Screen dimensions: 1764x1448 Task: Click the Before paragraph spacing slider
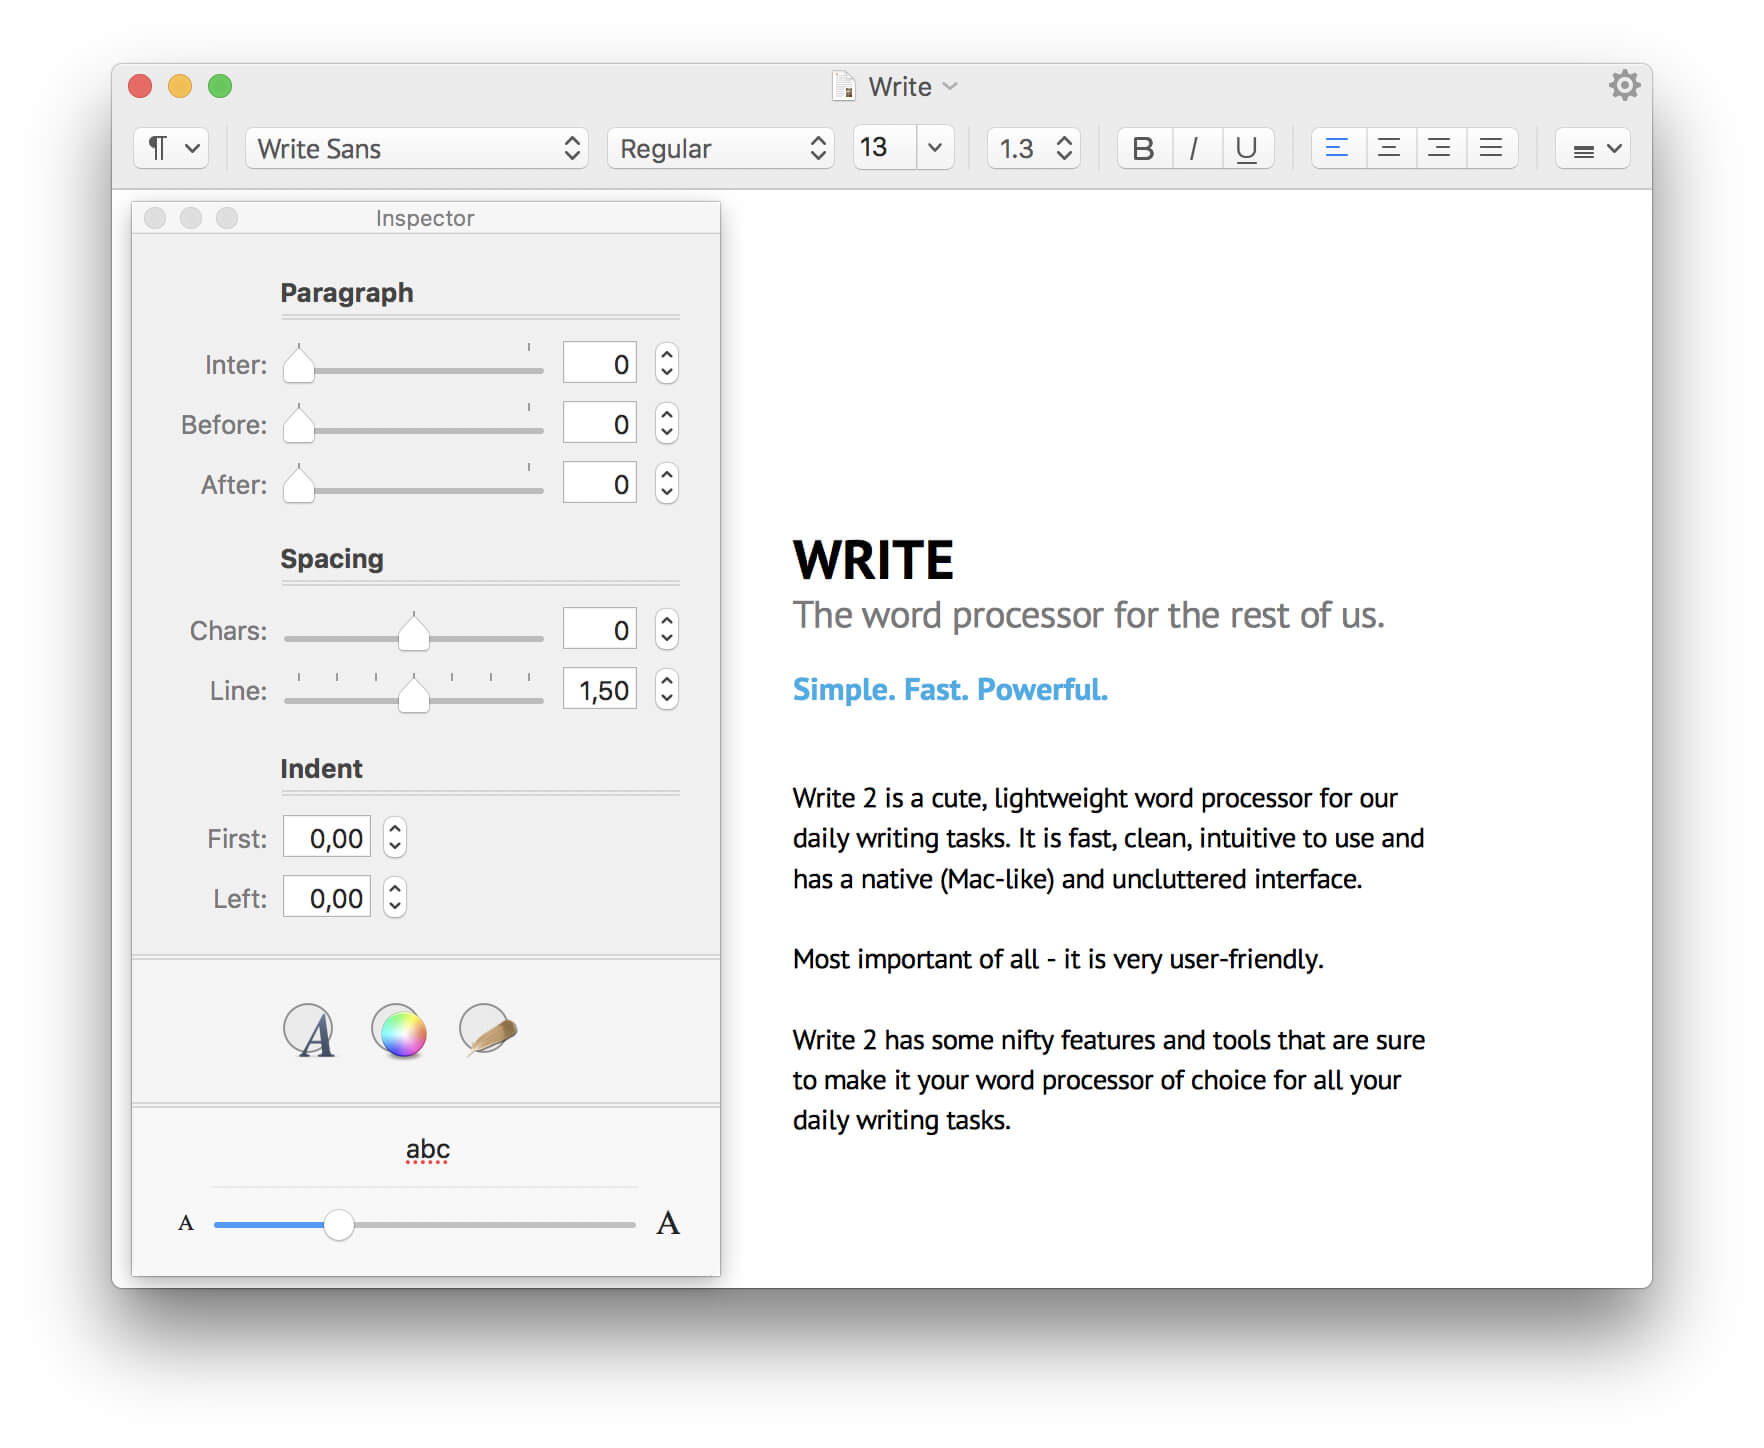click(x=414, y=425)
